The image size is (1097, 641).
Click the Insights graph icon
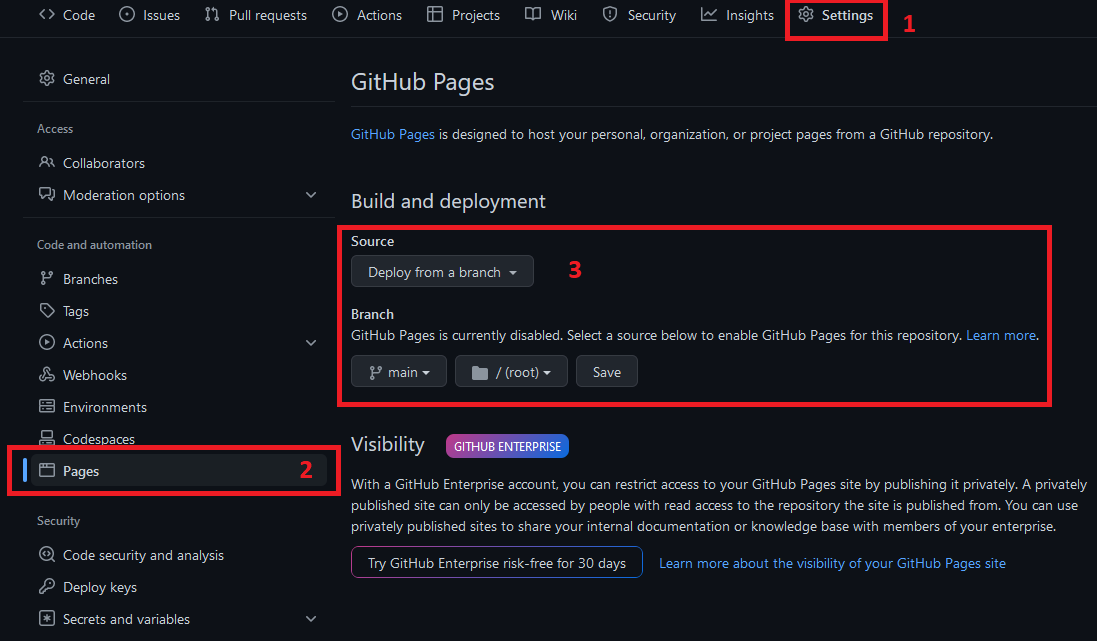[709, 15]
